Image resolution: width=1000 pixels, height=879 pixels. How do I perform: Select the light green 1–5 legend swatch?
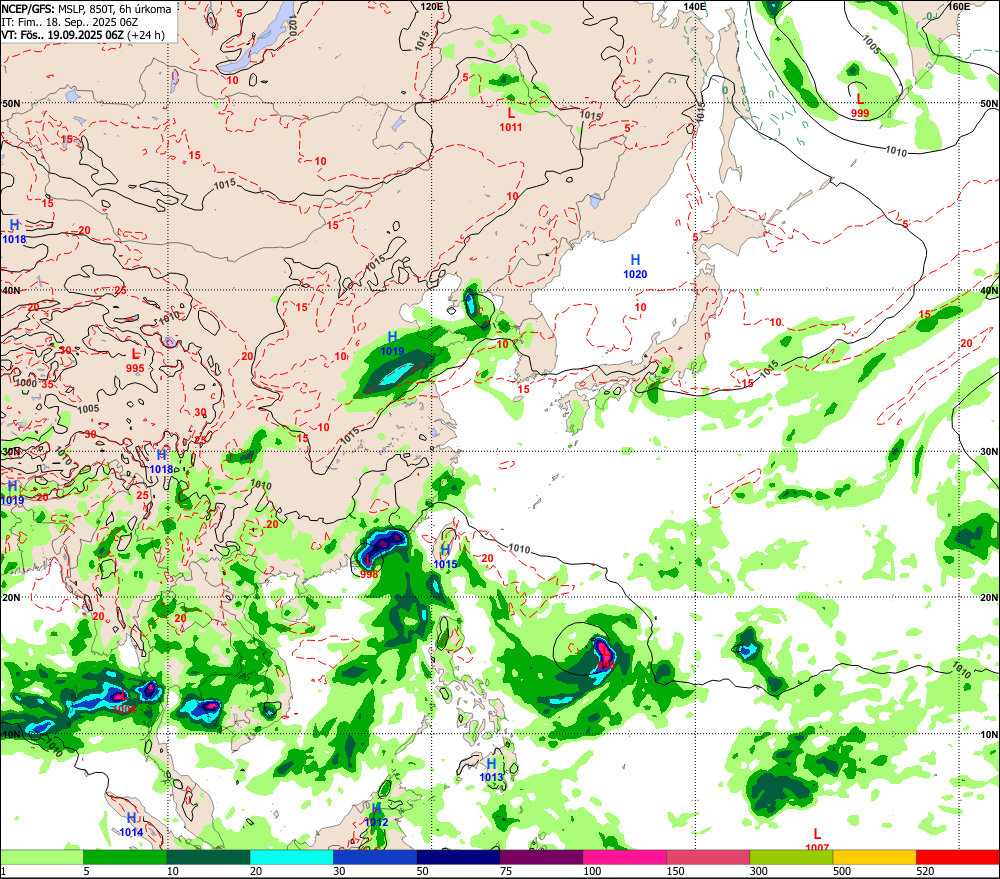pos(41,857)
